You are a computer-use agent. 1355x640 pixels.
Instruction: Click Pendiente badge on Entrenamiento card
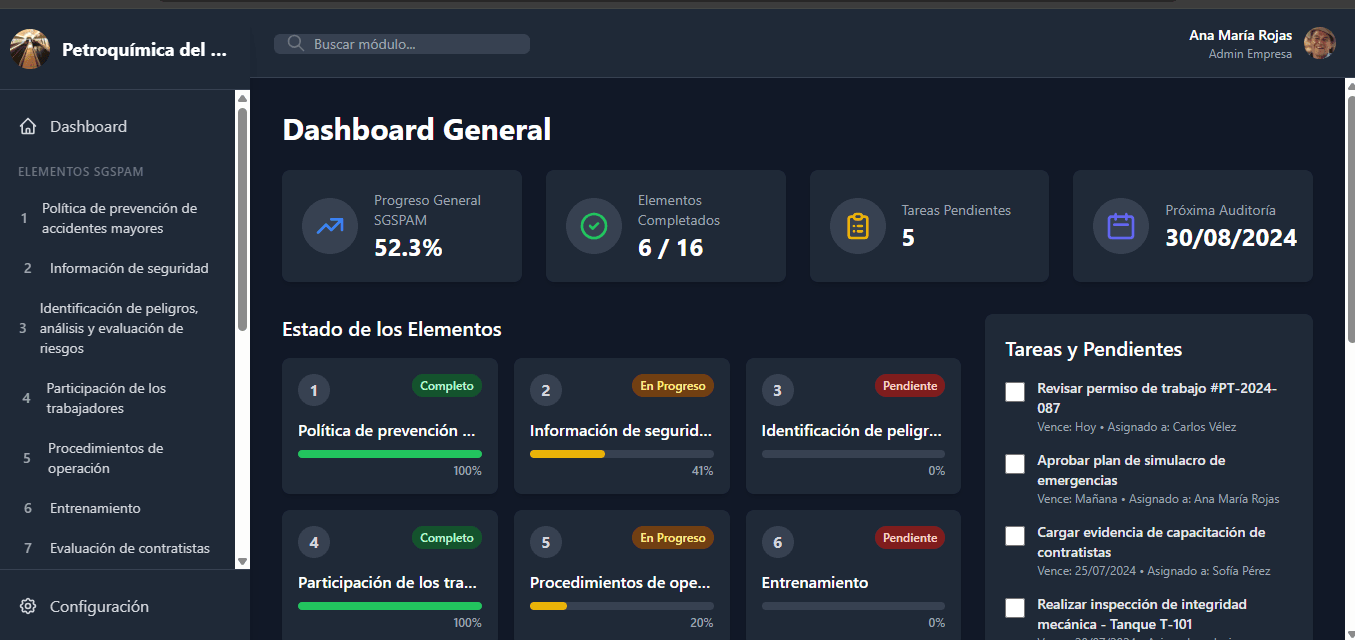[910, 538]
